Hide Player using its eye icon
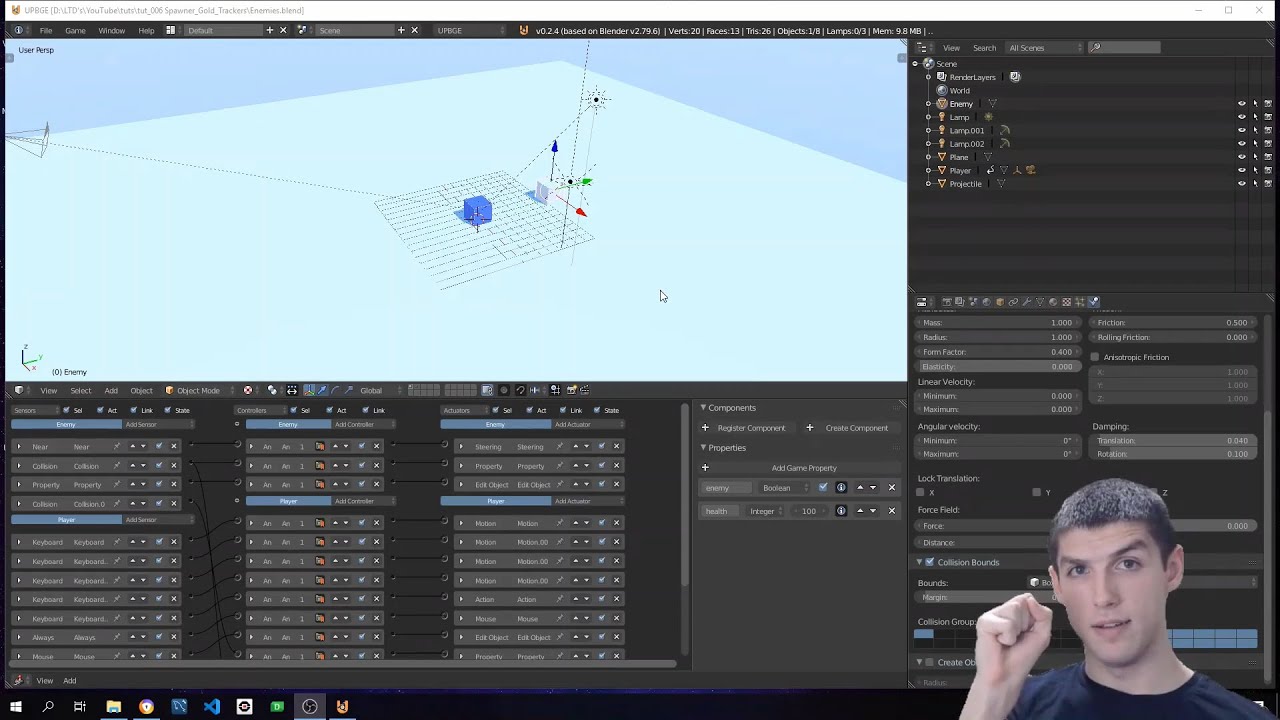Viewport: 1280px width, 720px height. 1242,170
